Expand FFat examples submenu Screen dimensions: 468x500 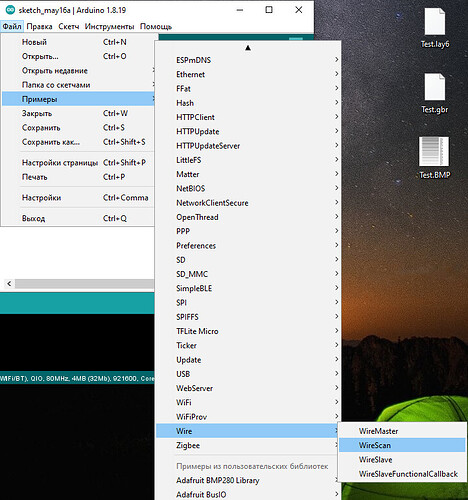pyautogui.click(x=248, y=89)
